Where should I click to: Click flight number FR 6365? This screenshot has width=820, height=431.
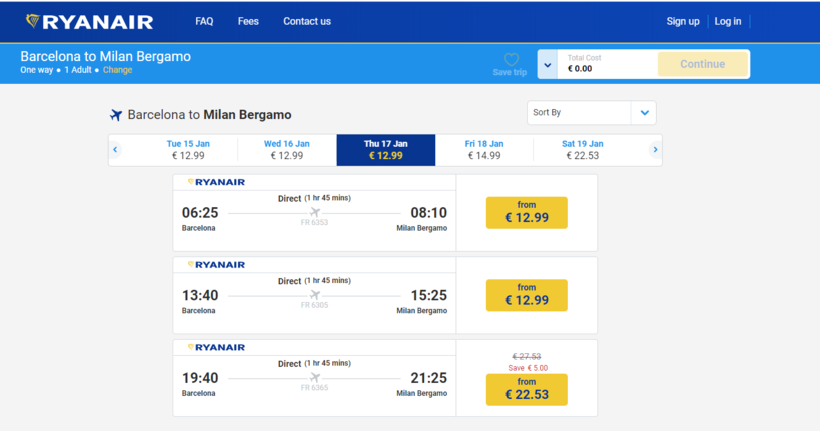pyautogui.click(x=314, y=388)
